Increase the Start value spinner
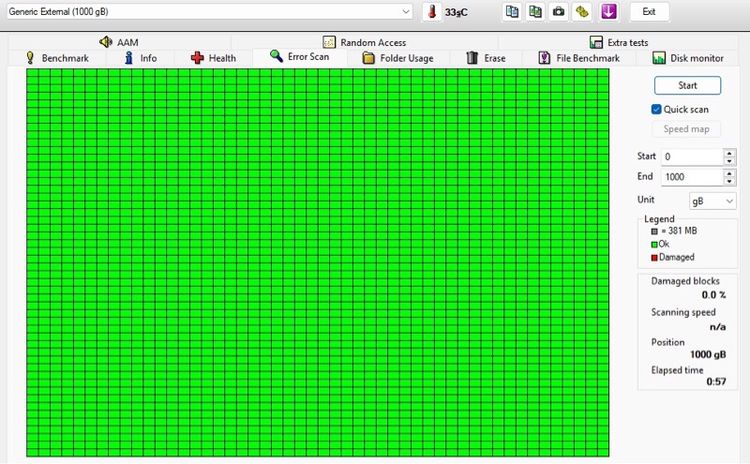The width and height of the screenshot is (750, 464). [x=729, y=153]
